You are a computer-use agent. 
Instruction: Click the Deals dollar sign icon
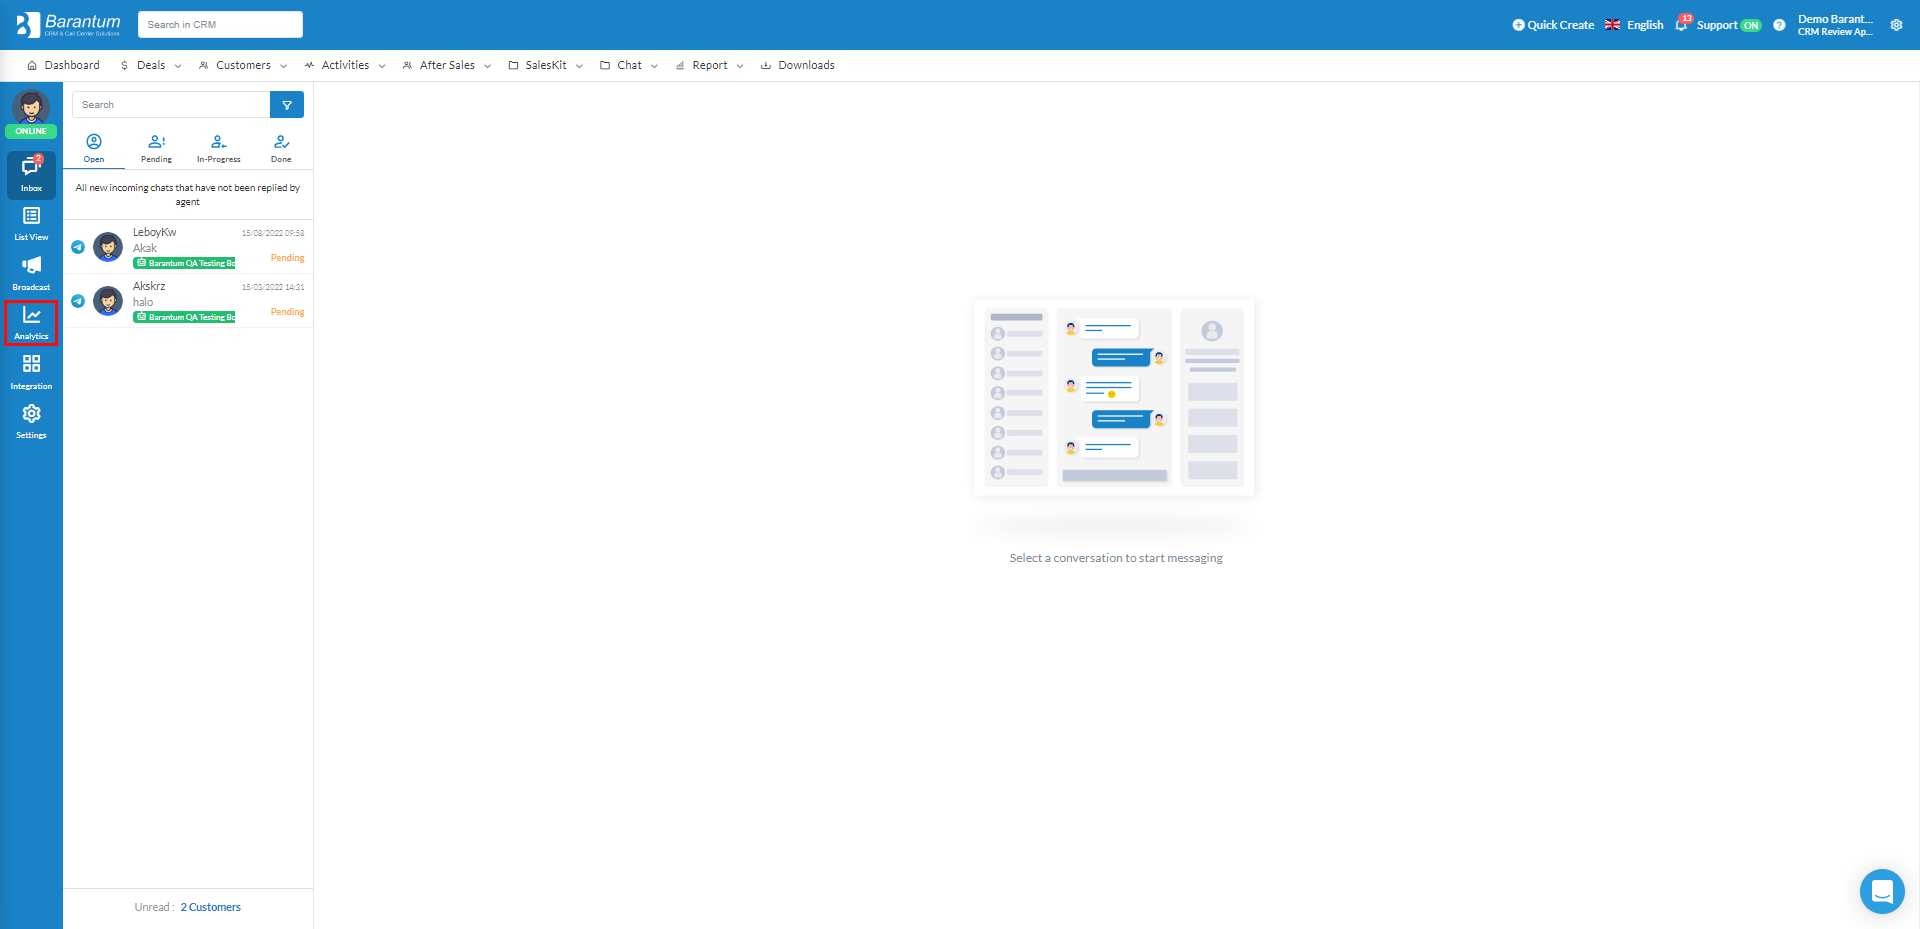click(x=124, y=65)
